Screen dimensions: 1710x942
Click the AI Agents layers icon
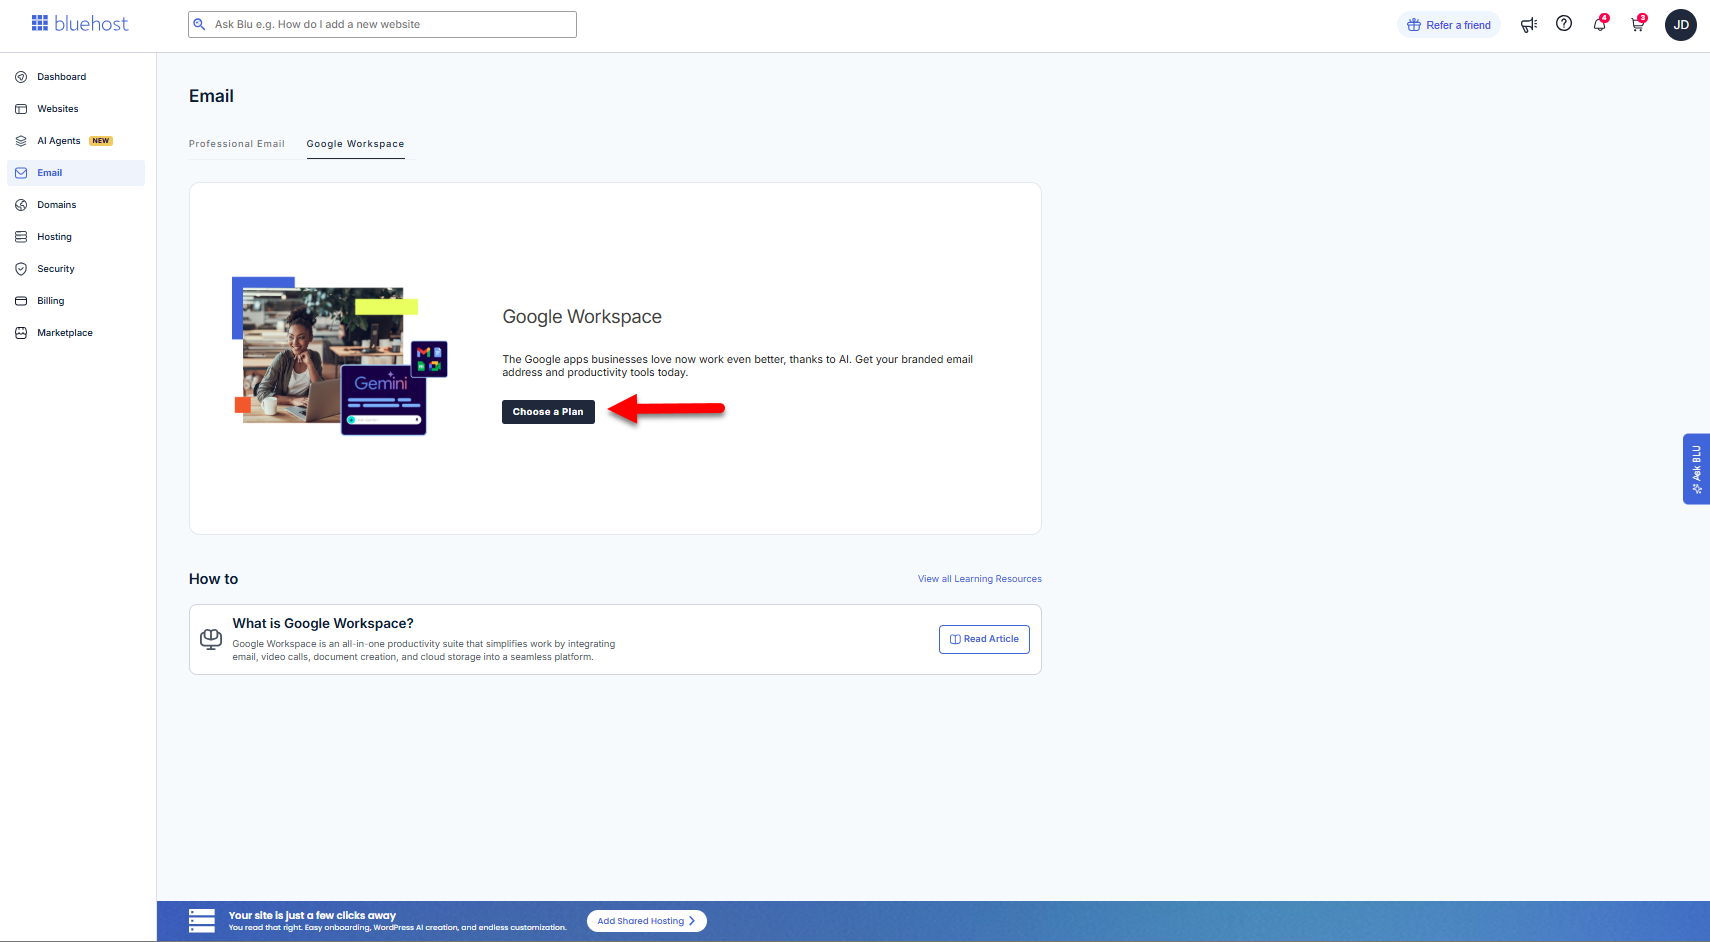point(21,141)
